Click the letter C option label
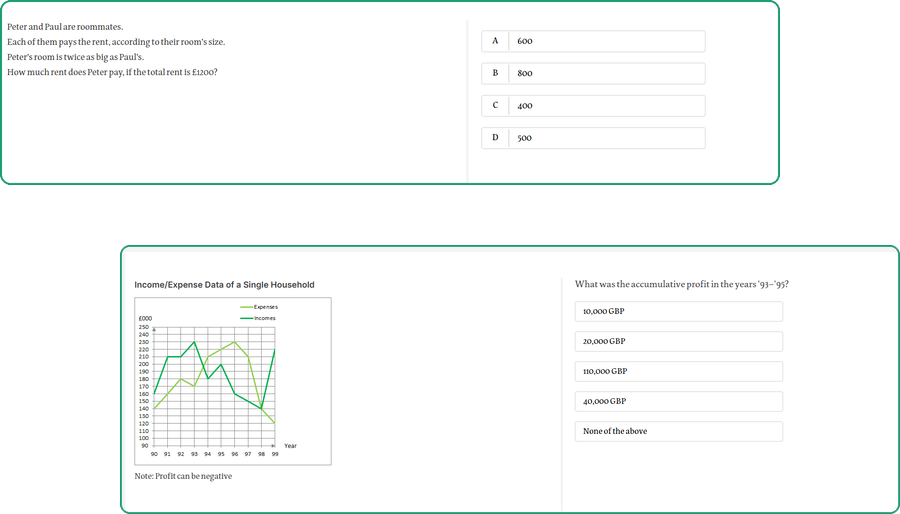 pyautogui.click(x=495, y=106)
